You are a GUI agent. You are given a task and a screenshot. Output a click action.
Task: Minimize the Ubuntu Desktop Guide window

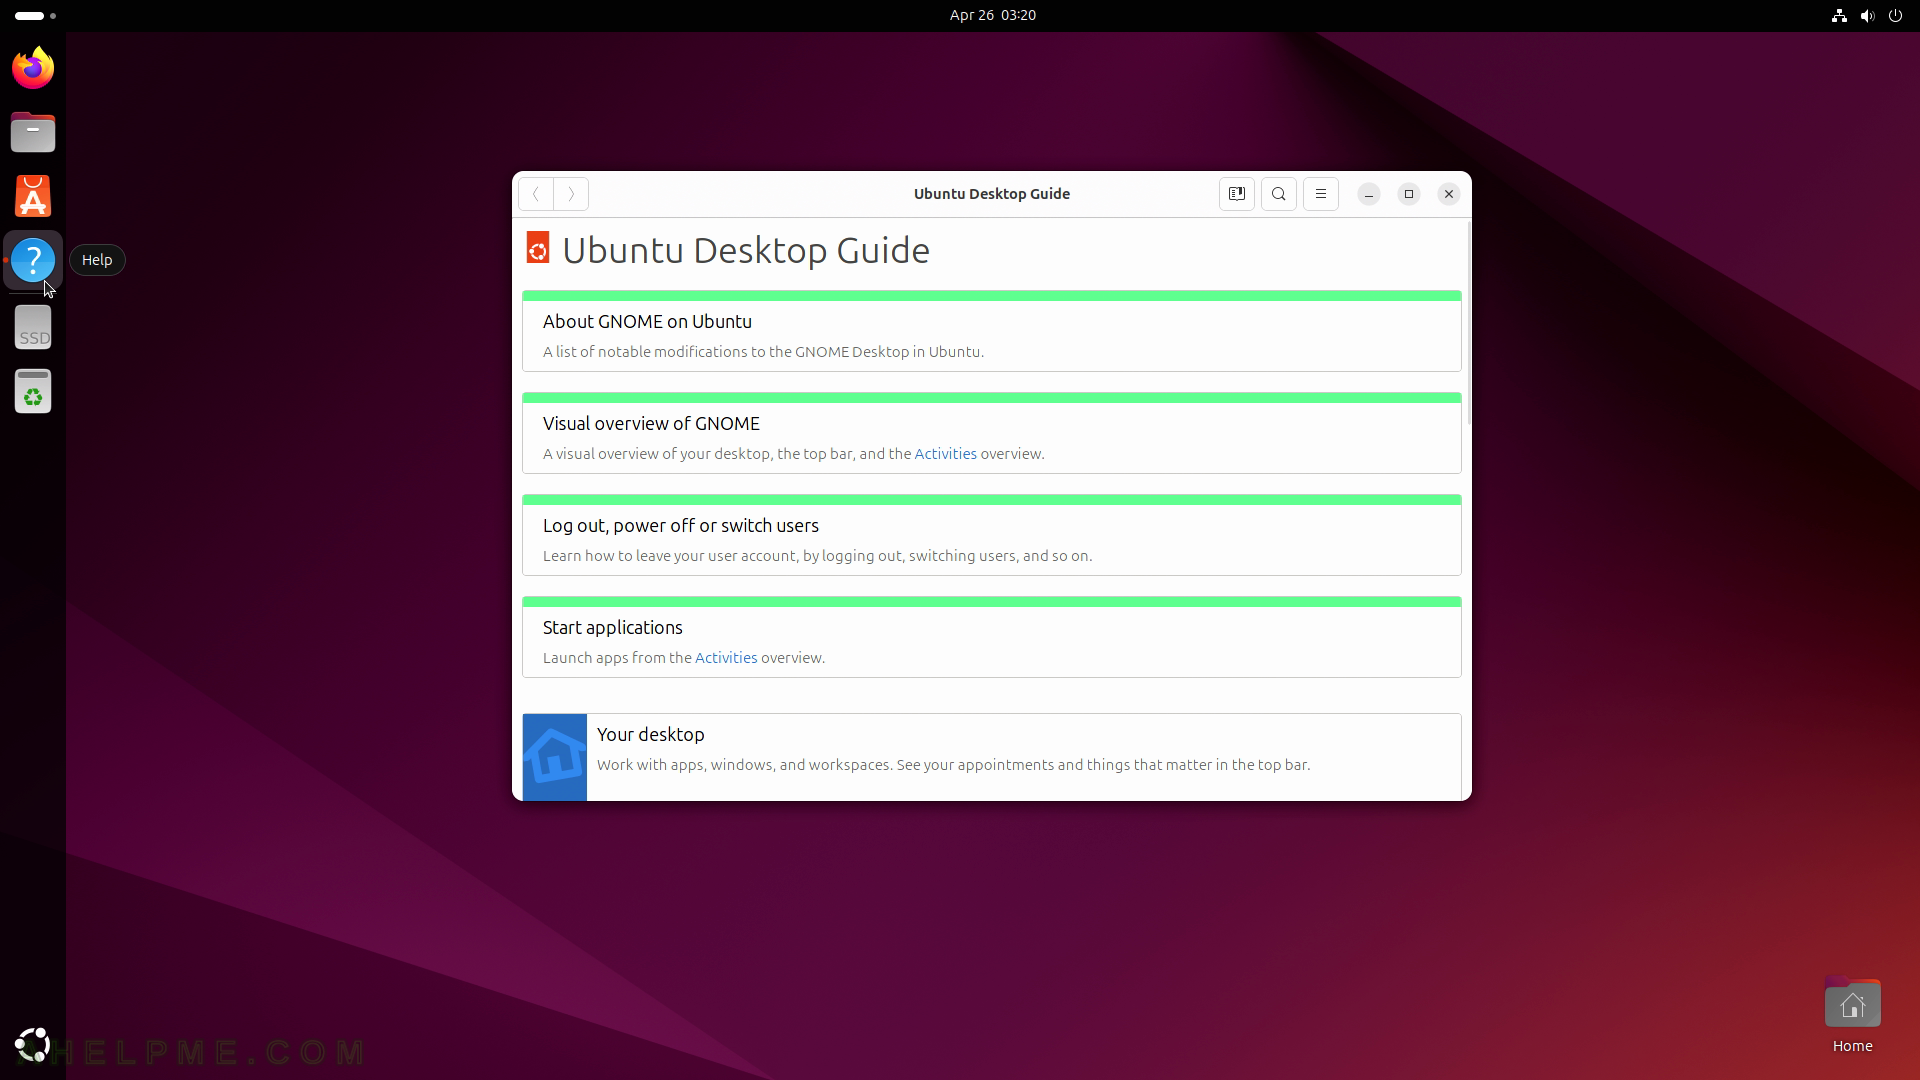point(1369,194)
